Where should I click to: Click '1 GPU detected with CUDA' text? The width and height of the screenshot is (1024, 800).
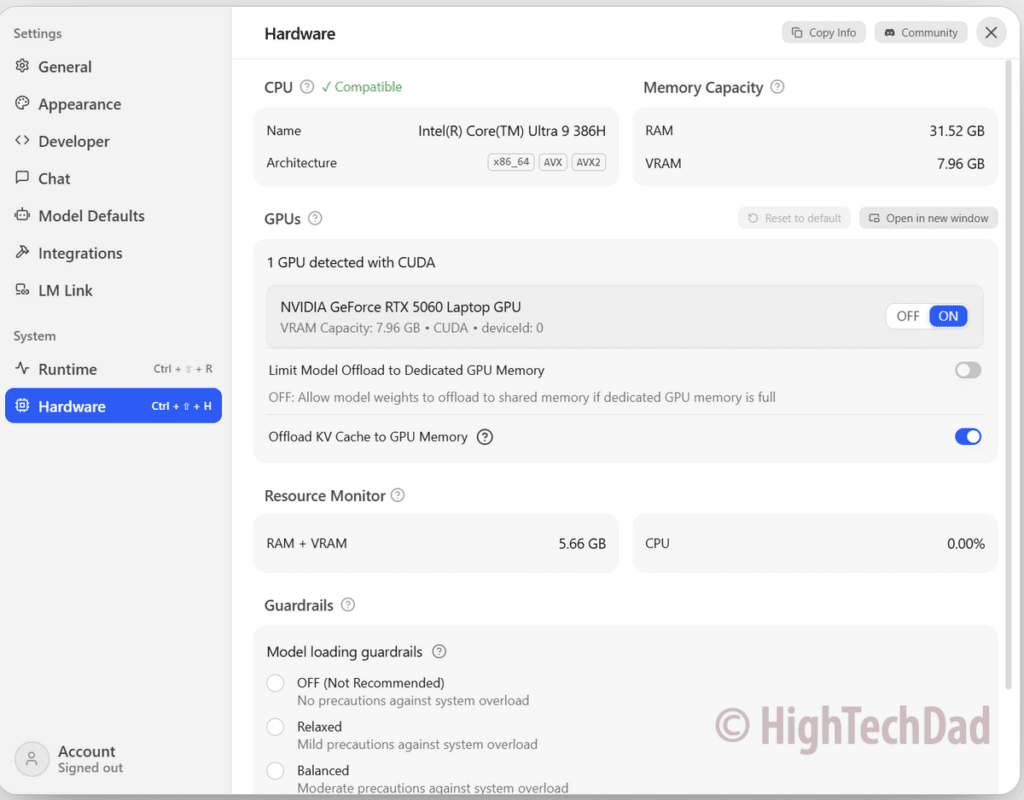pyautogui.click(x=351, y=263)
